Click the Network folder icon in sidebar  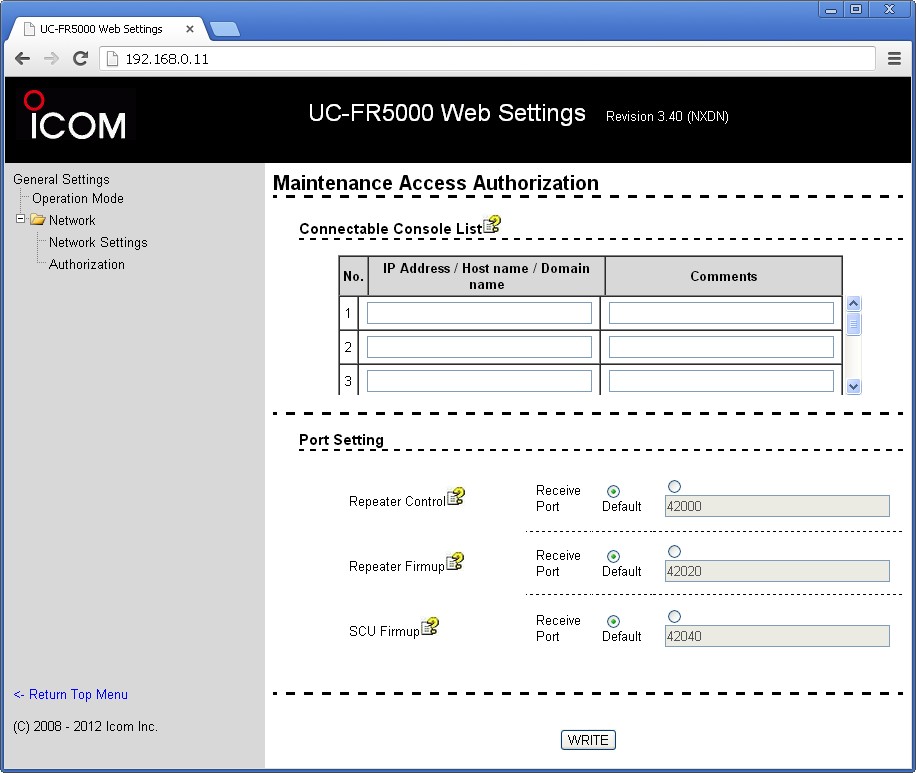click(37, 220)
